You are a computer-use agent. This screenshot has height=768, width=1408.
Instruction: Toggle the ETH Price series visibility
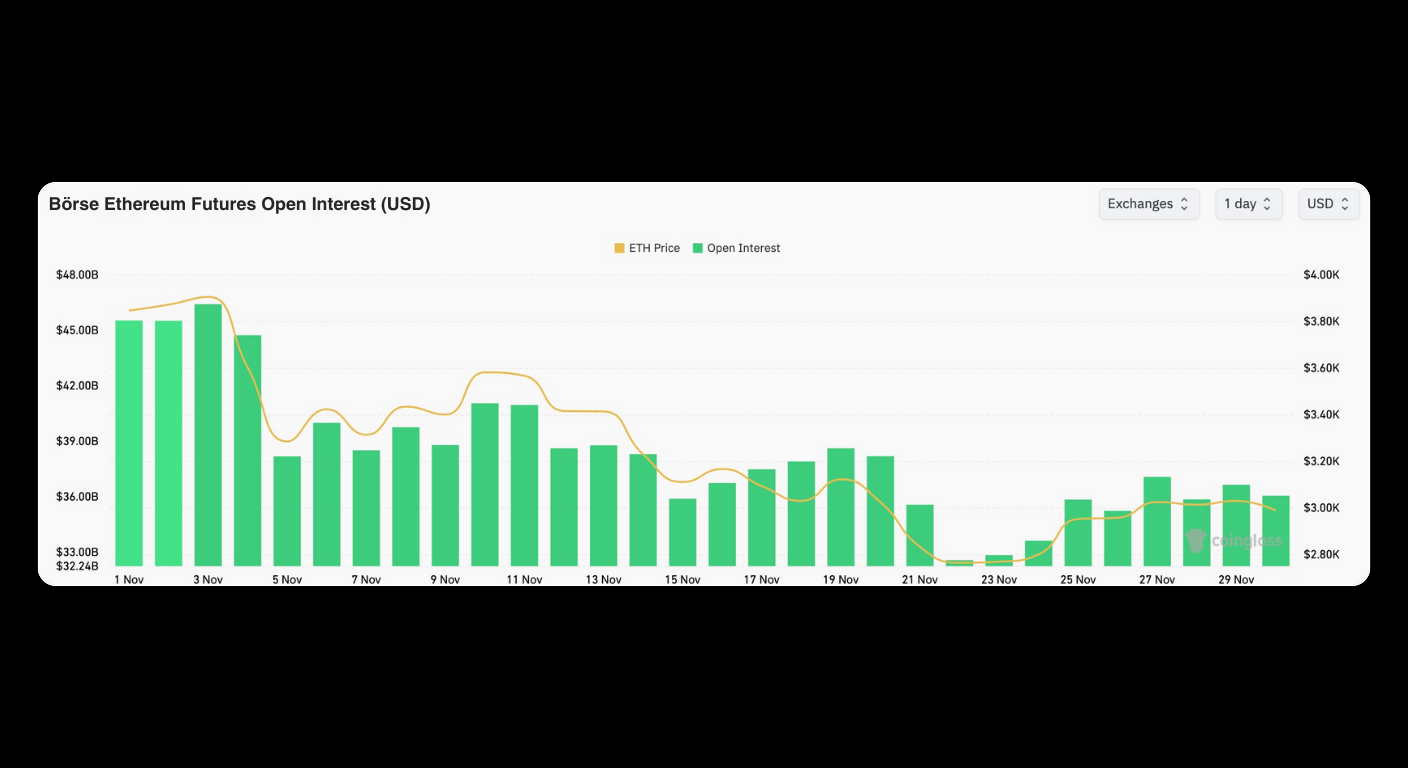pyautogui.click(x=646, y=248)
